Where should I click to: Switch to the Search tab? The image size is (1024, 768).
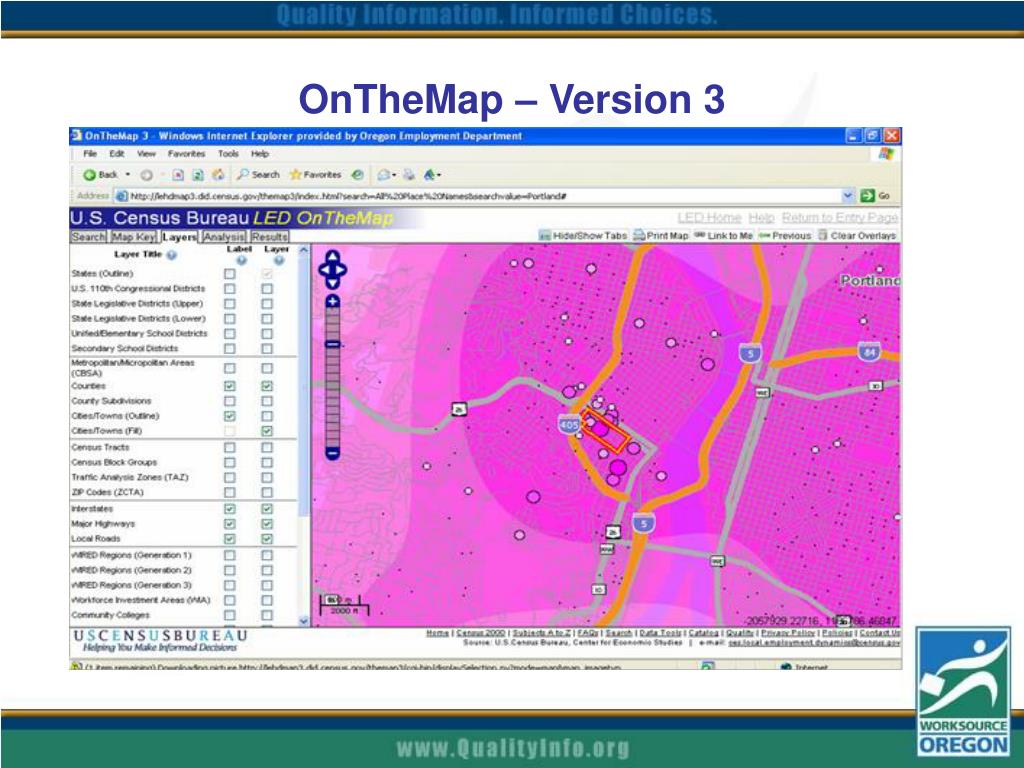88,237
